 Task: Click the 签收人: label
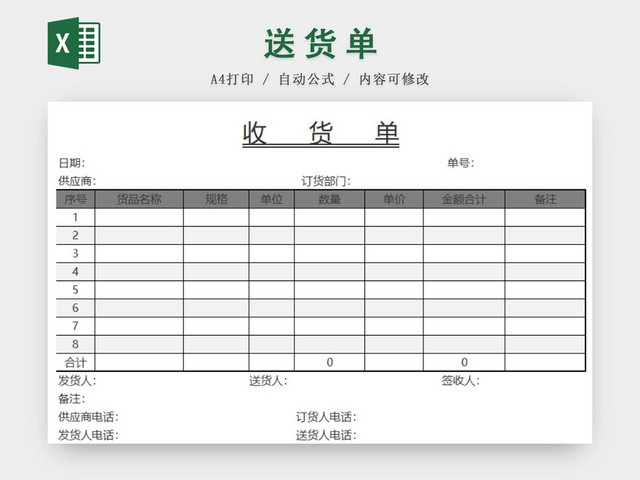(x=460, y=381)
